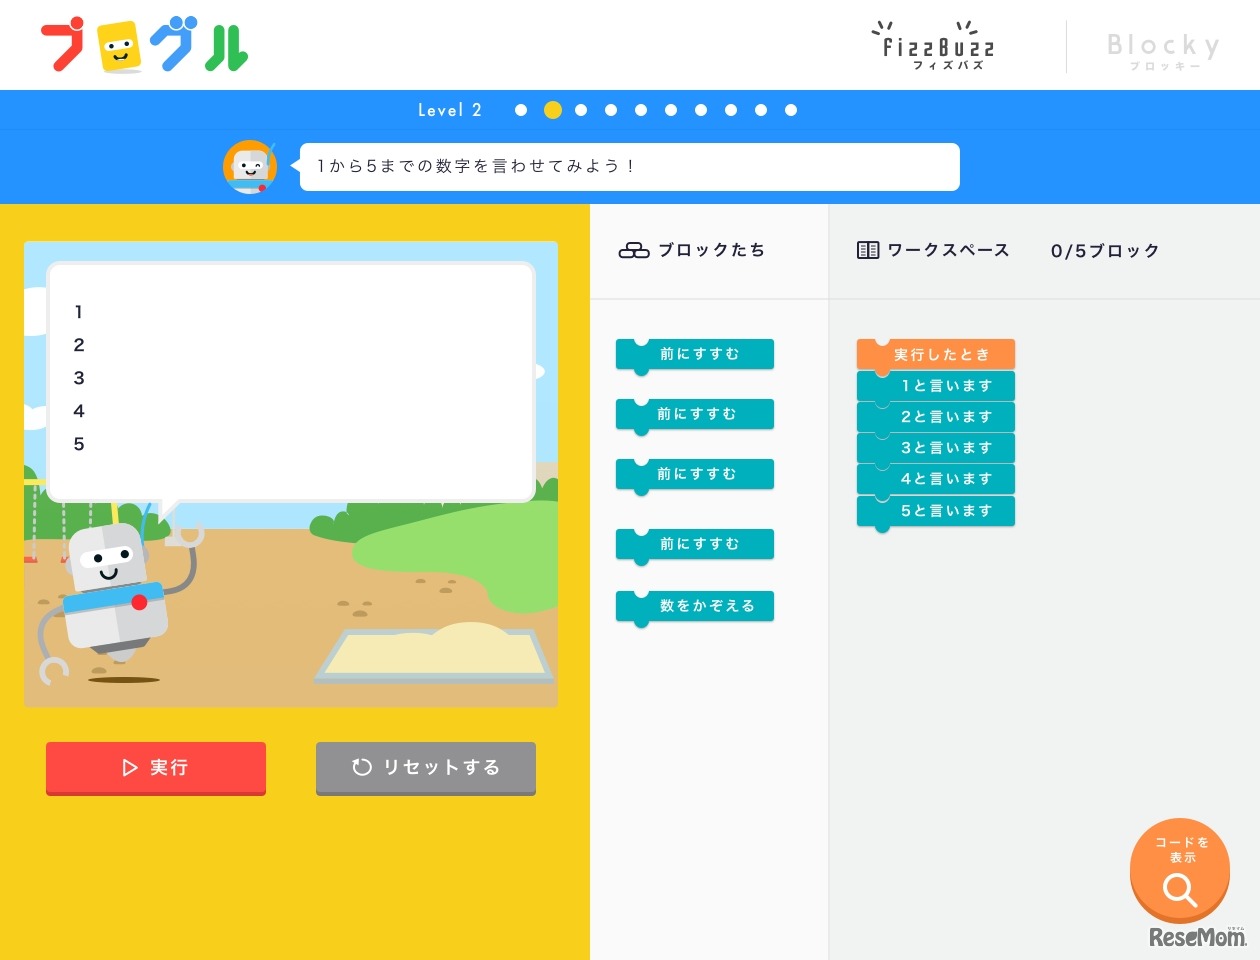Click the ブロックたち blocks icon
The image size is (1260, 960).
634,251
